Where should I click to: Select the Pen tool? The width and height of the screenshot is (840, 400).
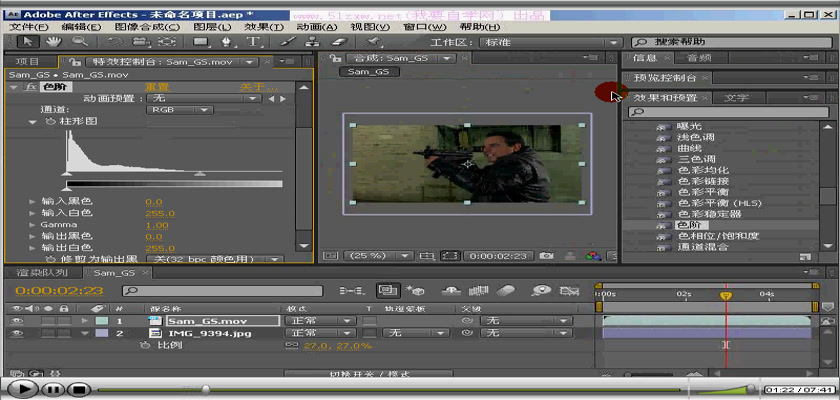point(227,42)
